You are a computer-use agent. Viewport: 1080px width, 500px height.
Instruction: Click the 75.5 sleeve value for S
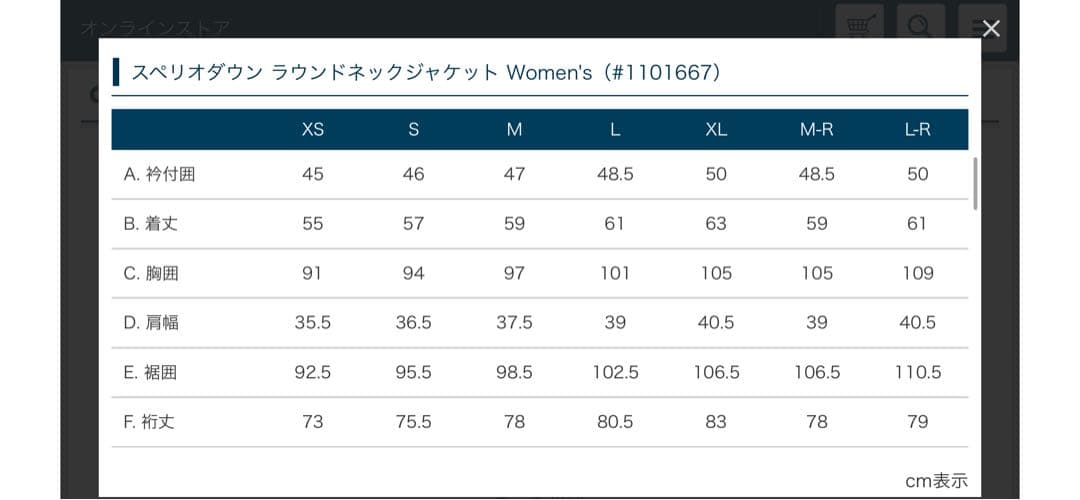pyautogui.click(x=413, y=422)
